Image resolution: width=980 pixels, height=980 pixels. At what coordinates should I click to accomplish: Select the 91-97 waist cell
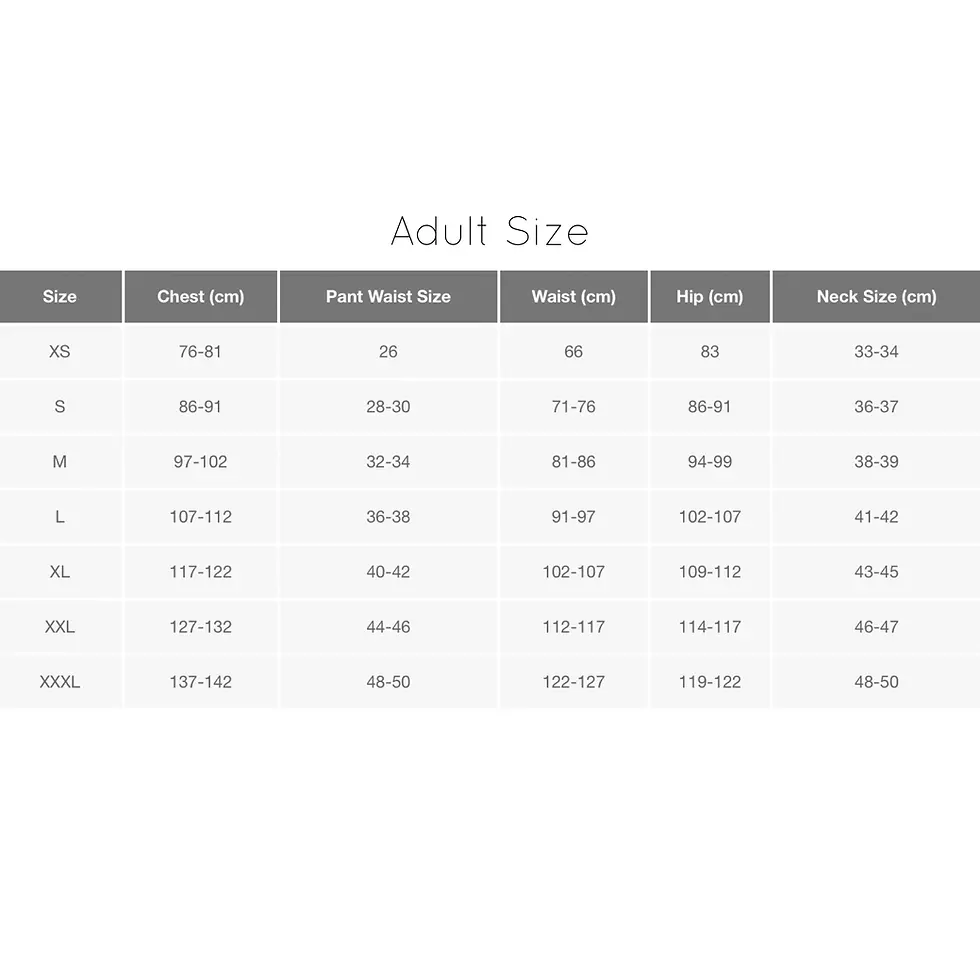(x=573, y=517)
